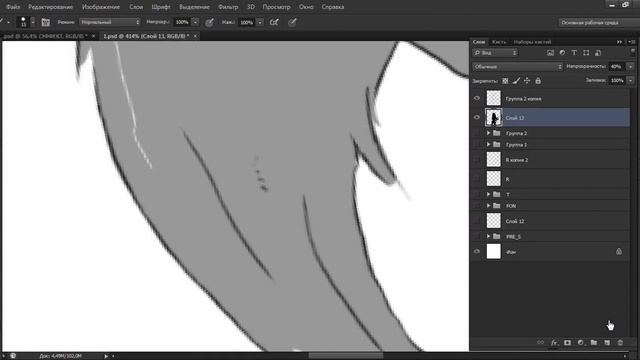Lock transparent pixels toggle
The width and height of the screenshot is (640, 360).
(x=505, y=81)
